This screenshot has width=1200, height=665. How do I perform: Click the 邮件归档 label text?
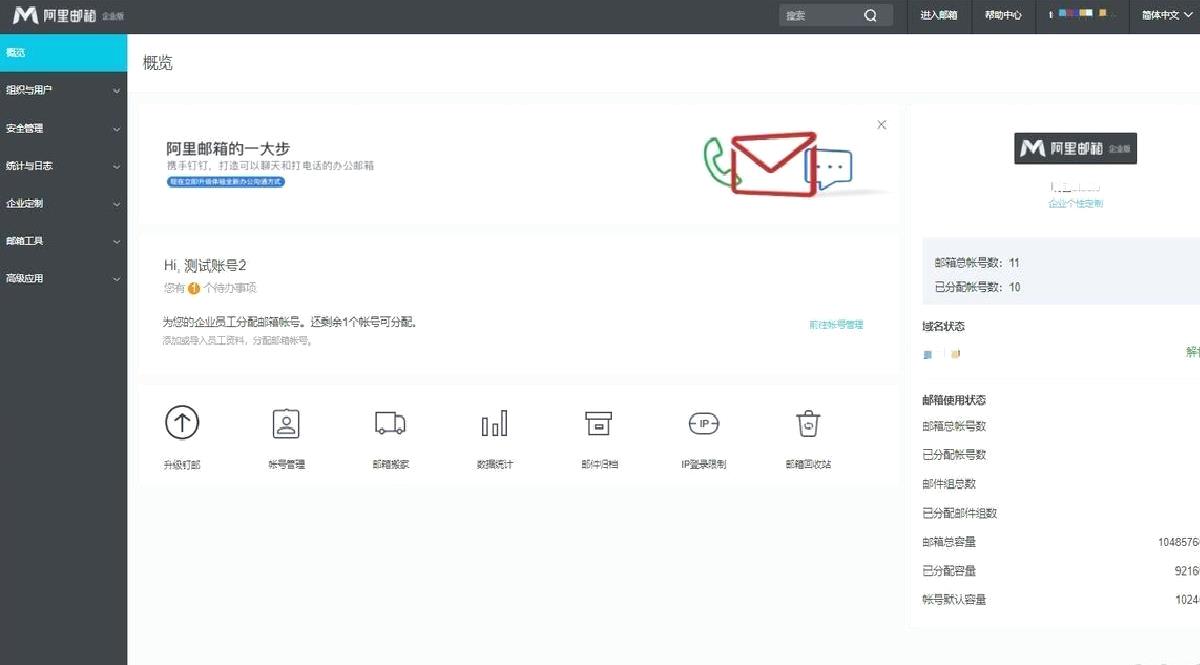click(599, 464)
